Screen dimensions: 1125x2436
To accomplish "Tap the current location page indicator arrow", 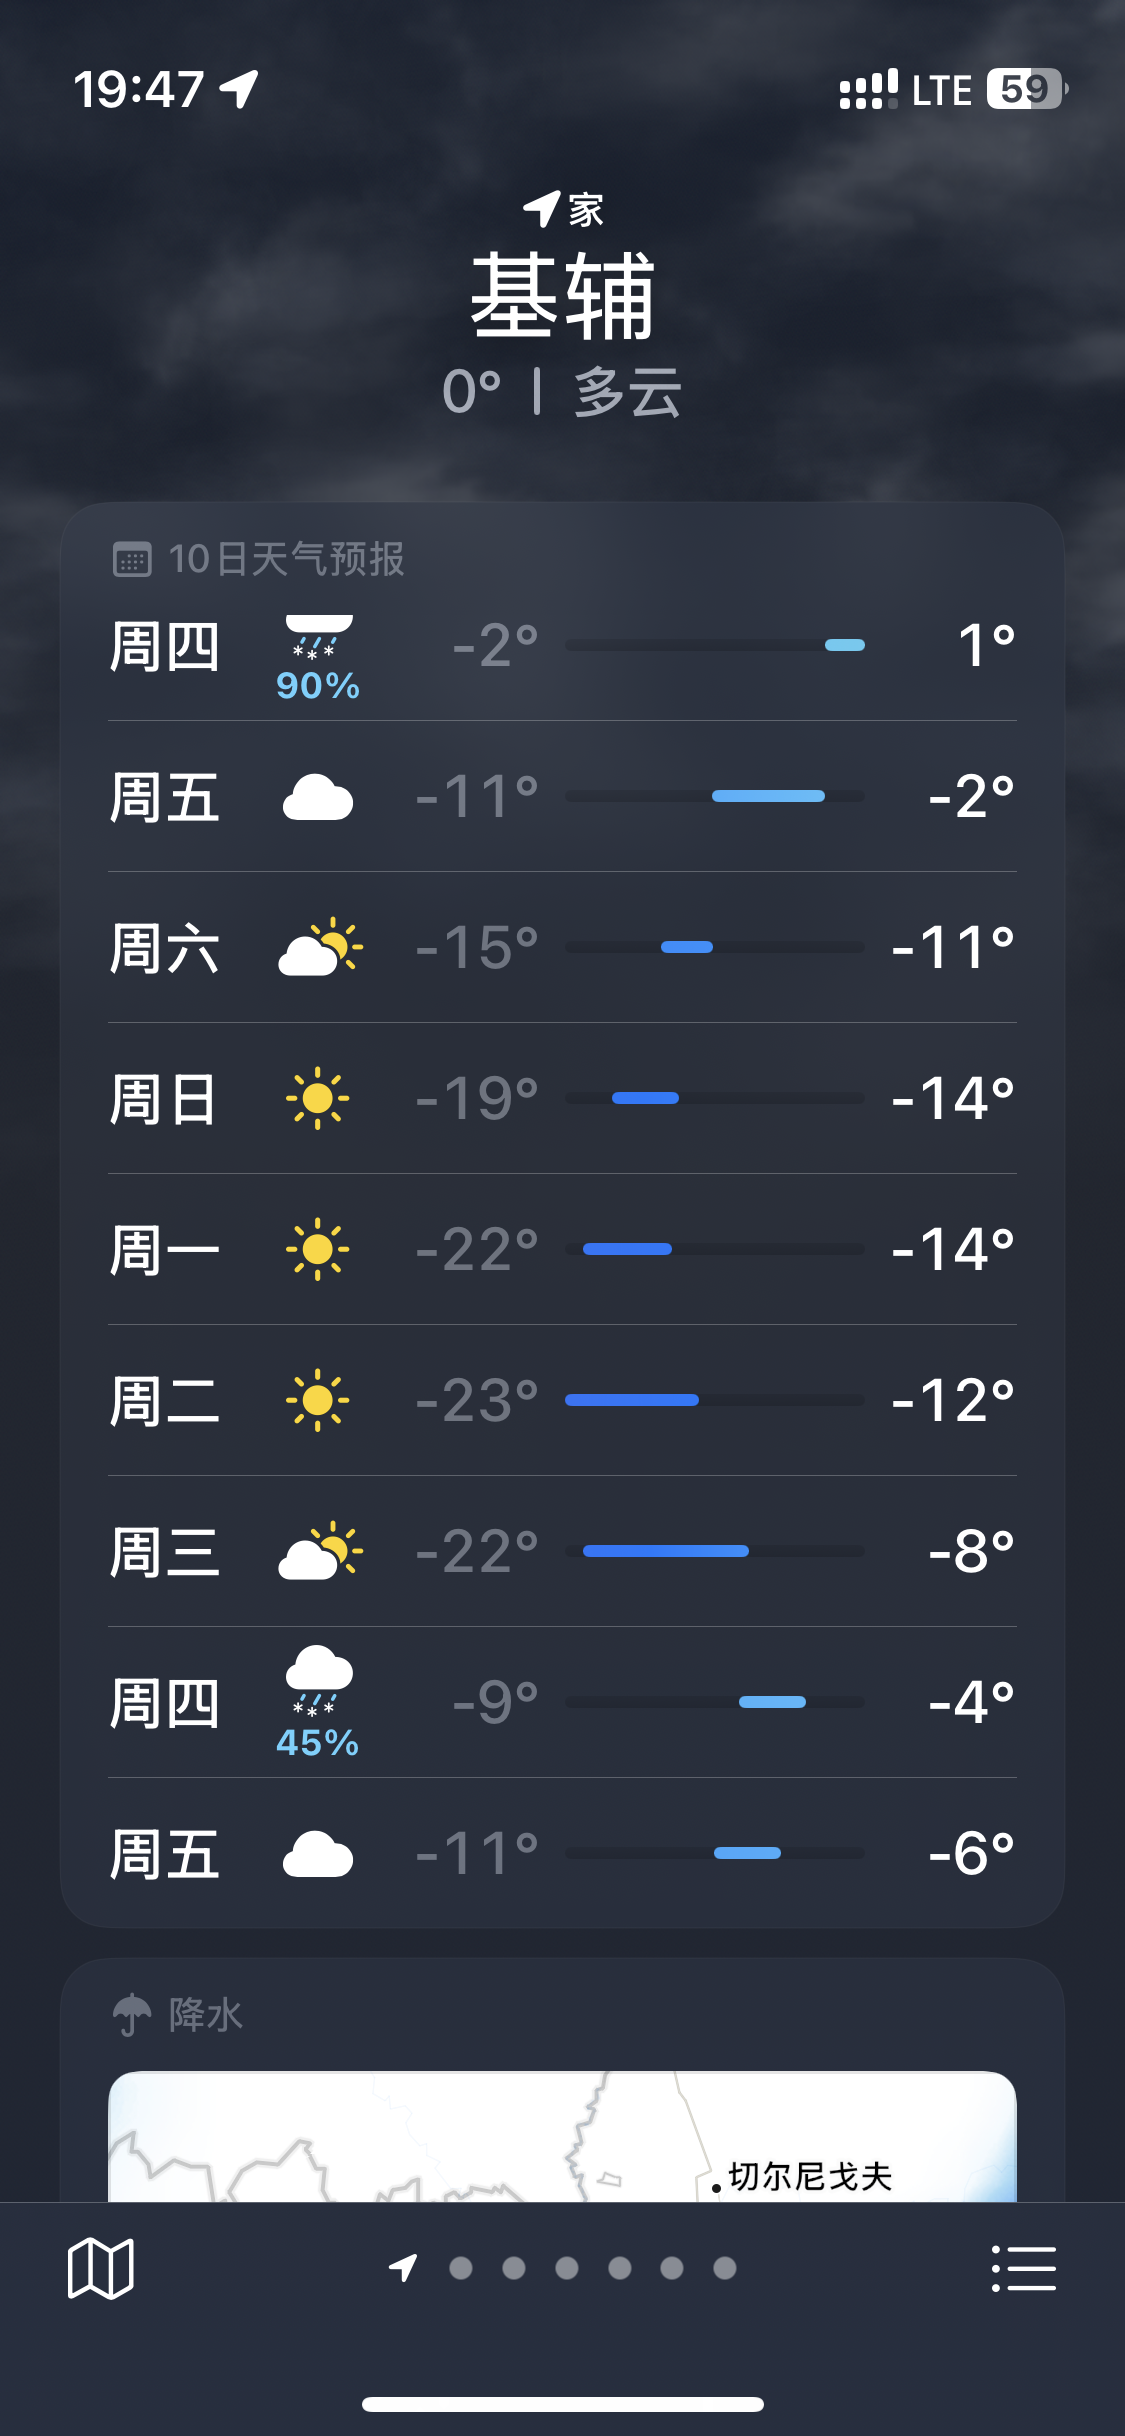I will [x=403, y=2268].
